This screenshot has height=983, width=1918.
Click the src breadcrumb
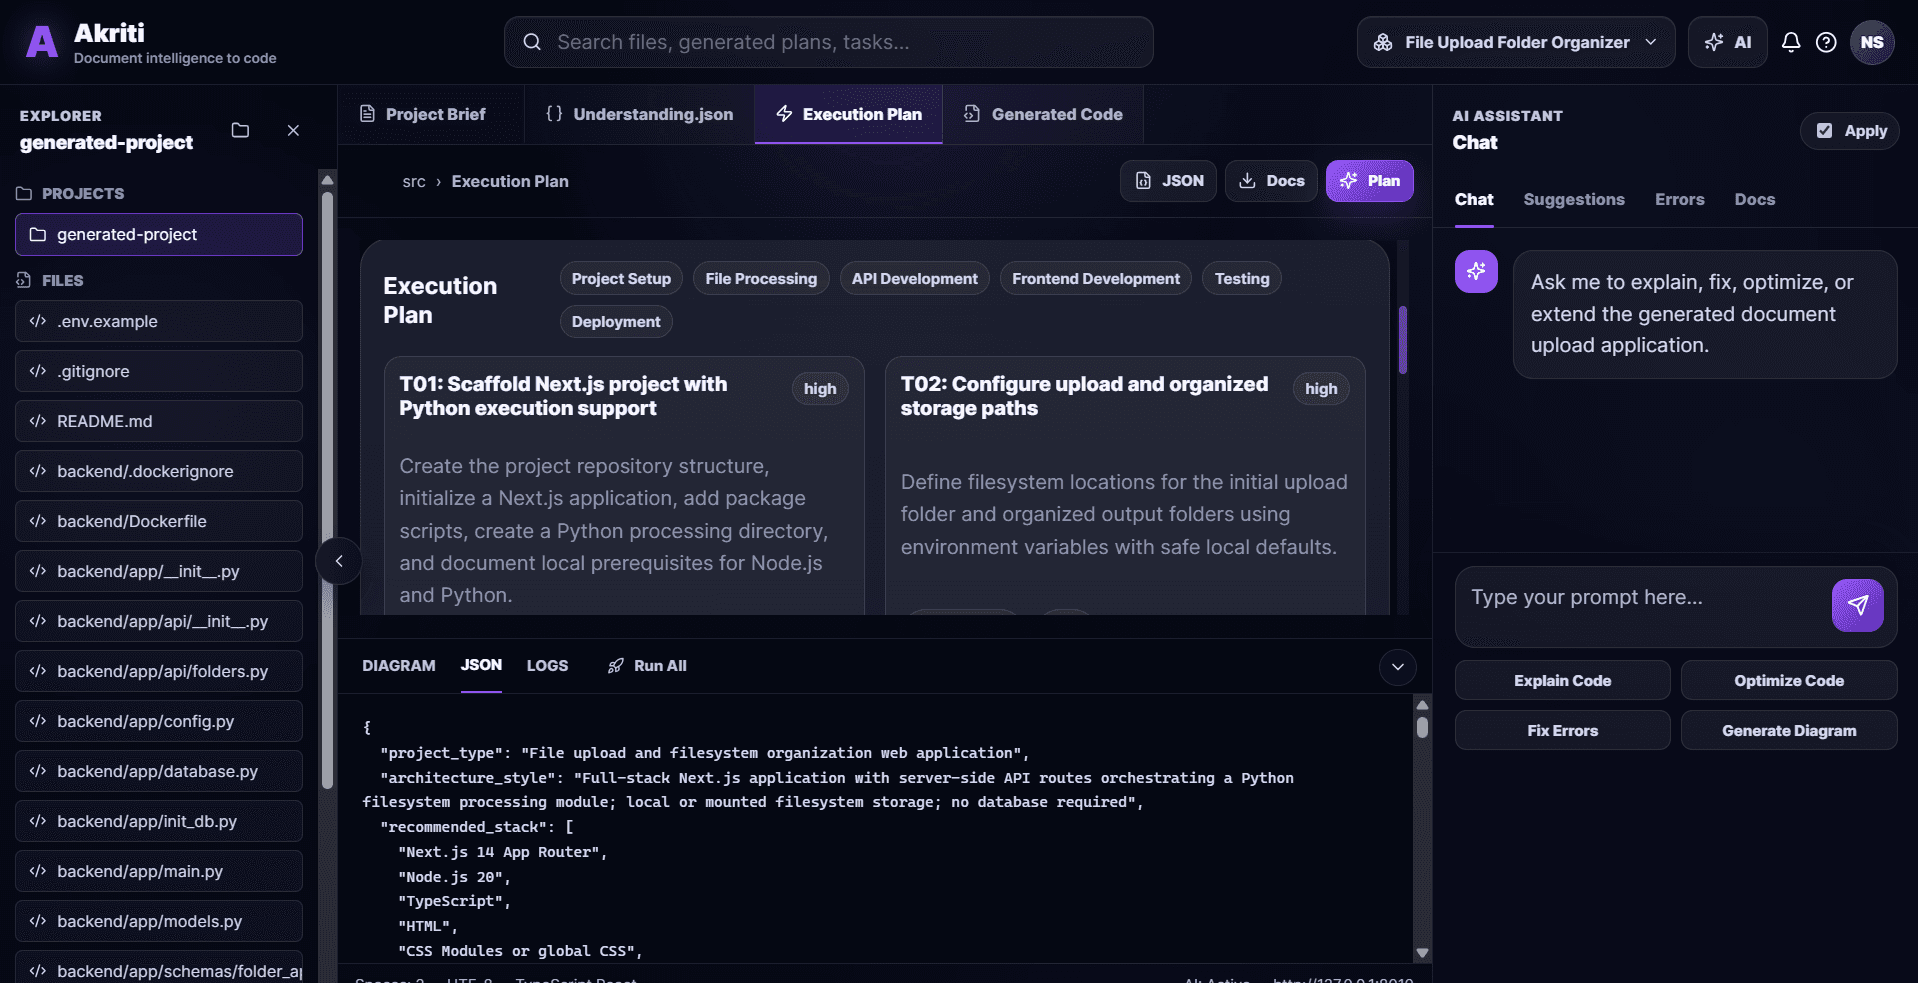point(414,182)
